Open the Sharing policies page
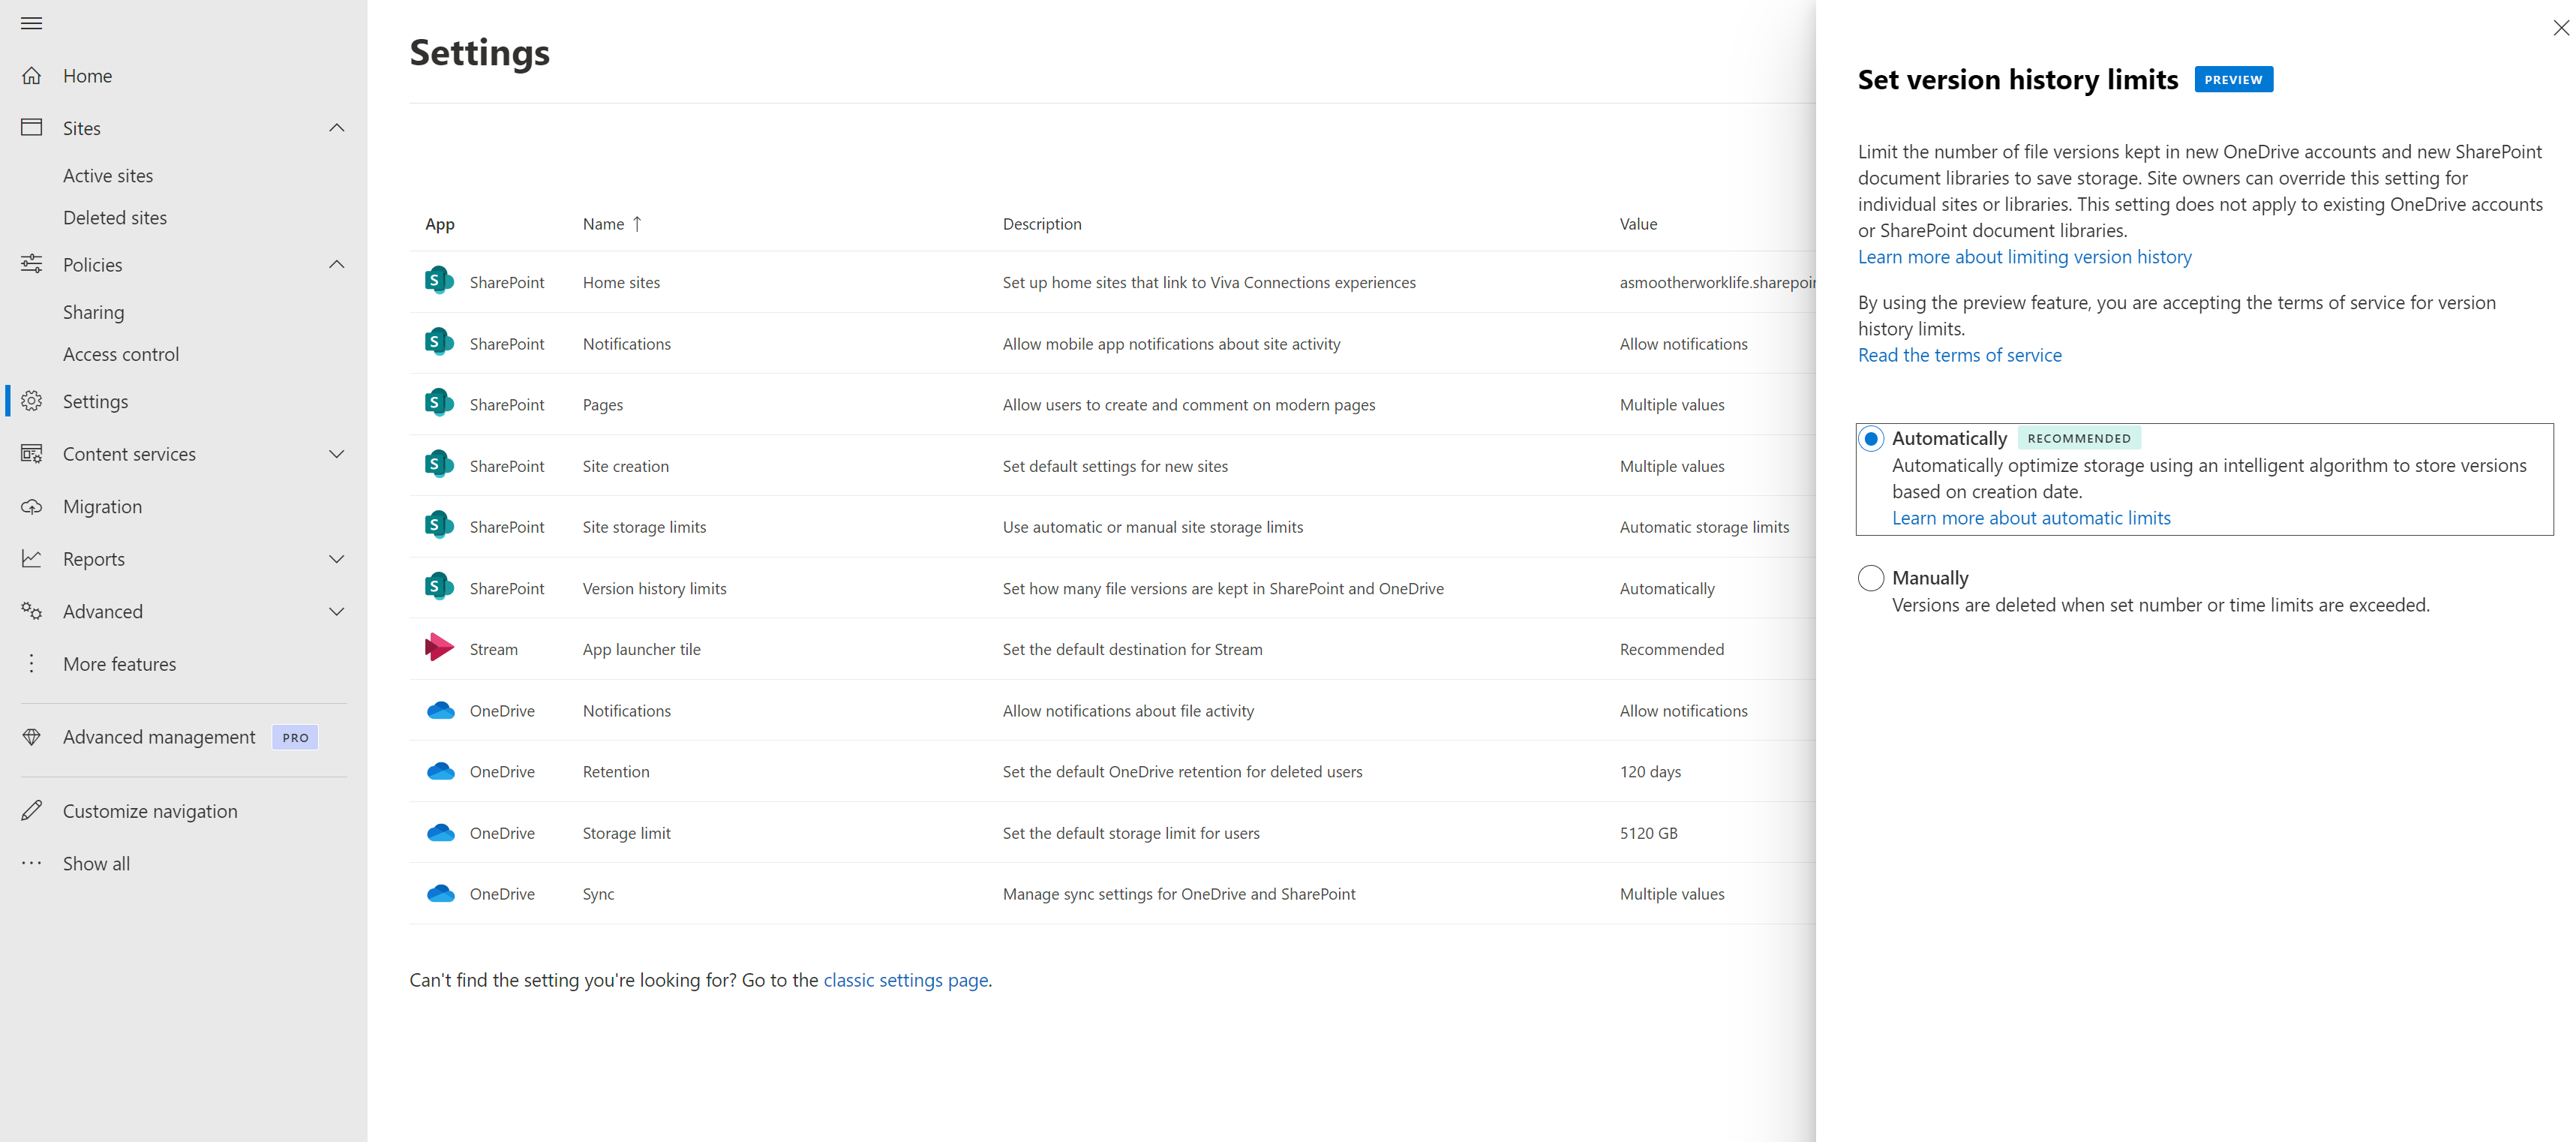 click(x=94, y=312)
